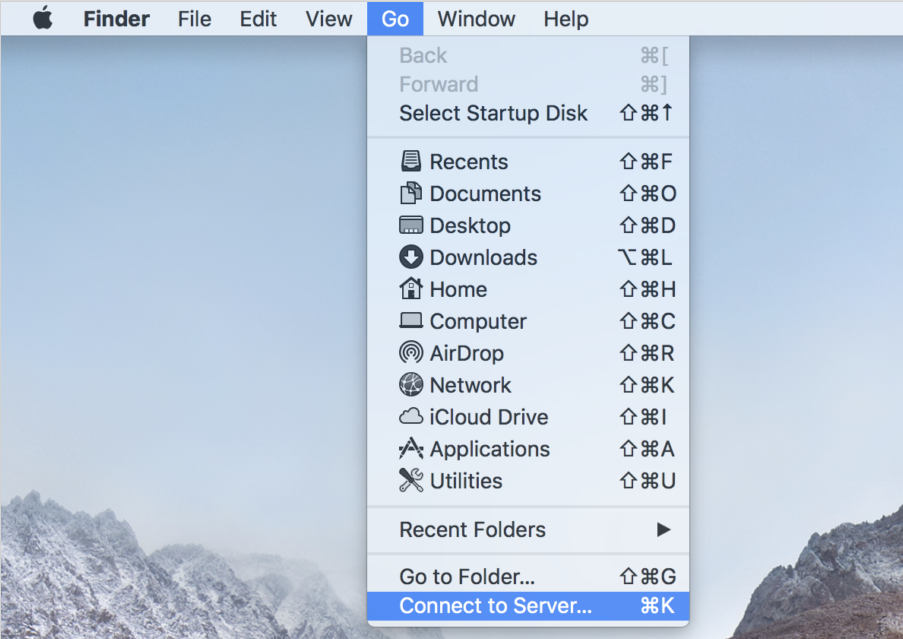903x639 pixels.
Task: Choose Connect to Server… menu item
Action: point(495,606)
